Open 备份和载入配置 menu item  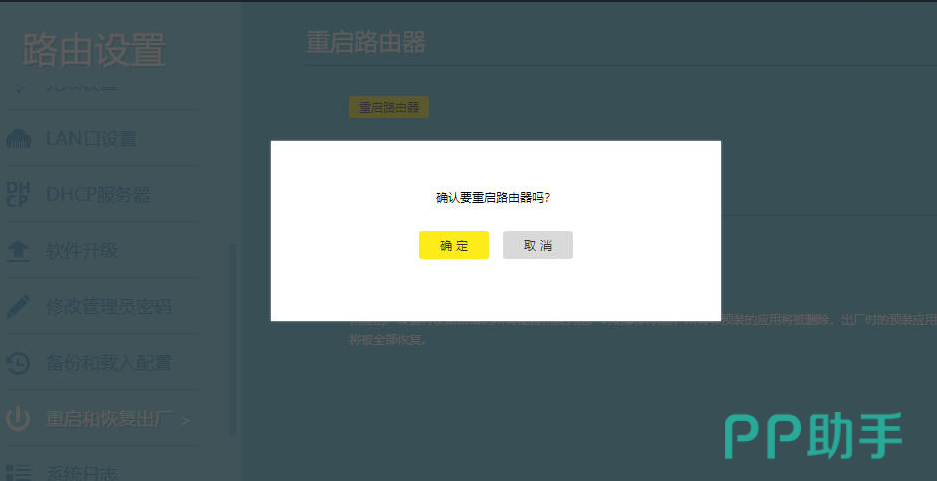[x=109, y=363]
